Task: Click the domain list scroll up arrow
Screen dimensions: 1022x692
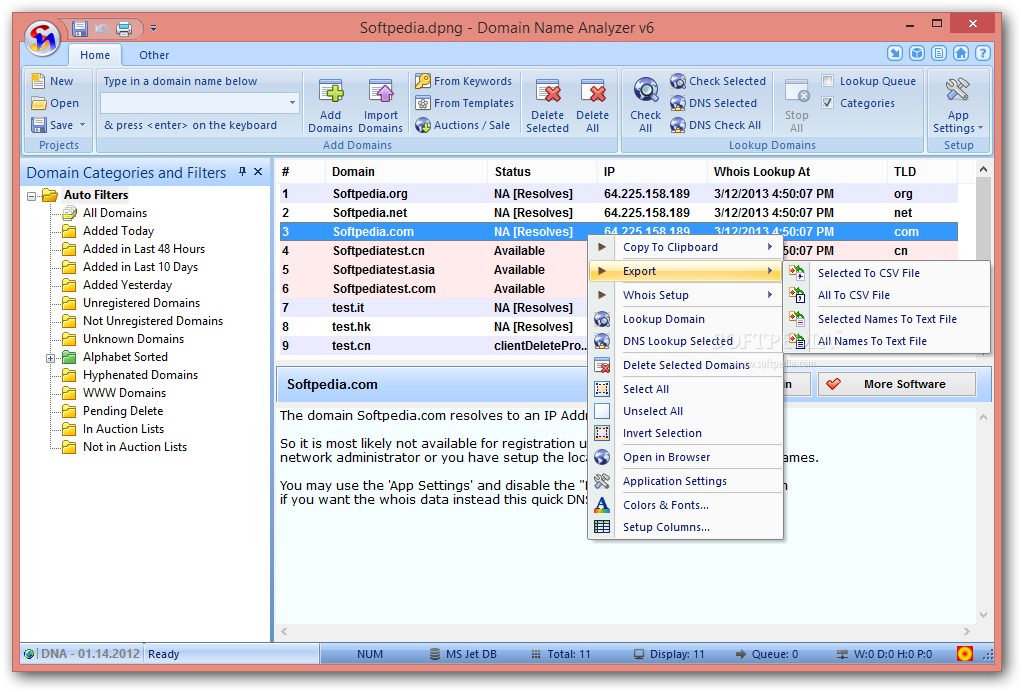Action: (x=983, y=169)
